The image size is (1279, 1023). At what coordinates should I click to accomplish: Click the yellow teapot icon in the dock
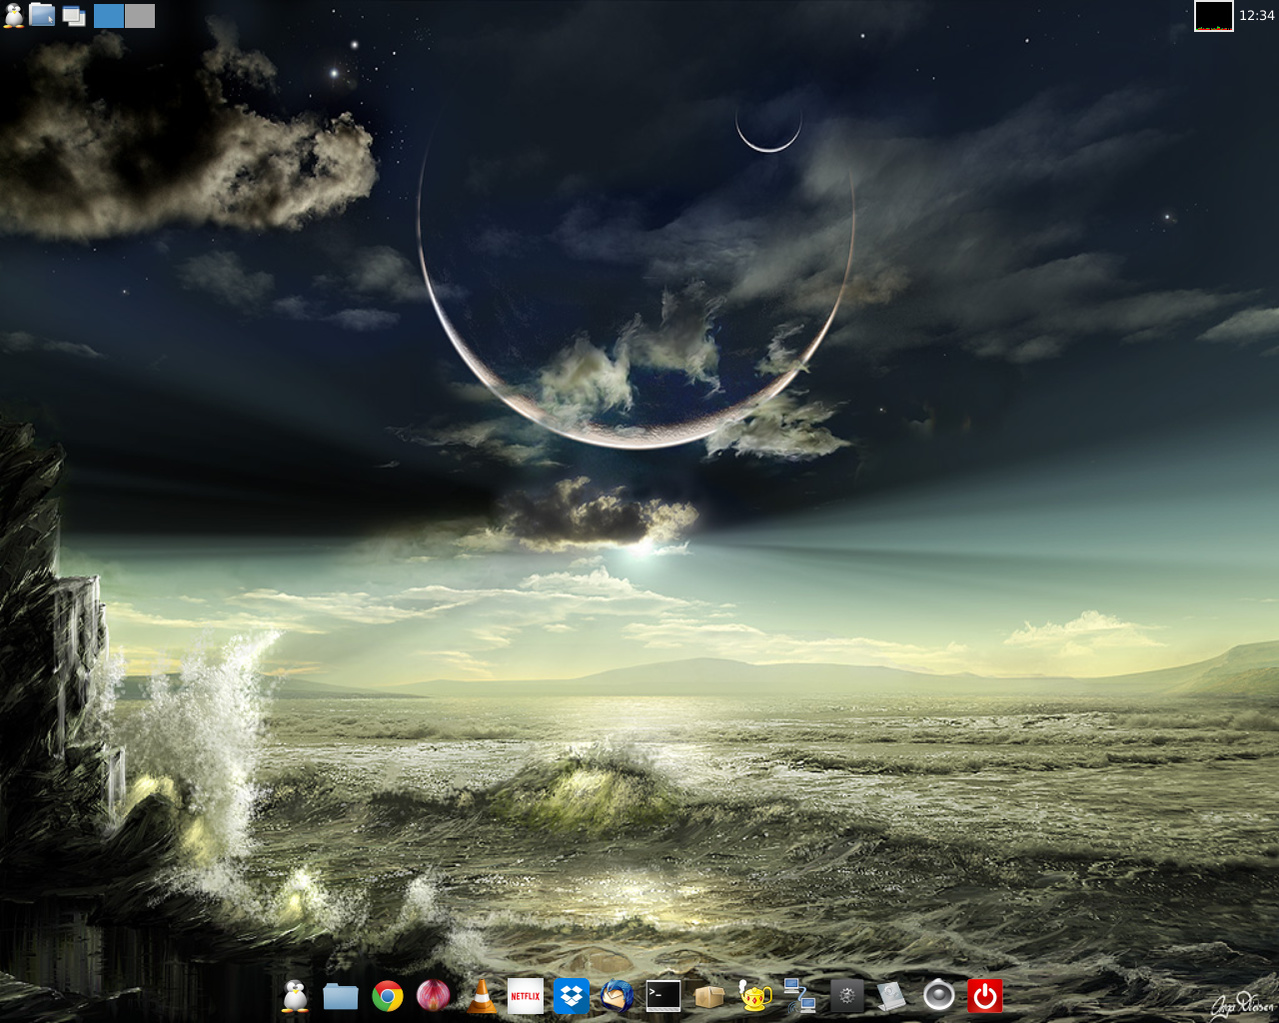tap(755, 996)
